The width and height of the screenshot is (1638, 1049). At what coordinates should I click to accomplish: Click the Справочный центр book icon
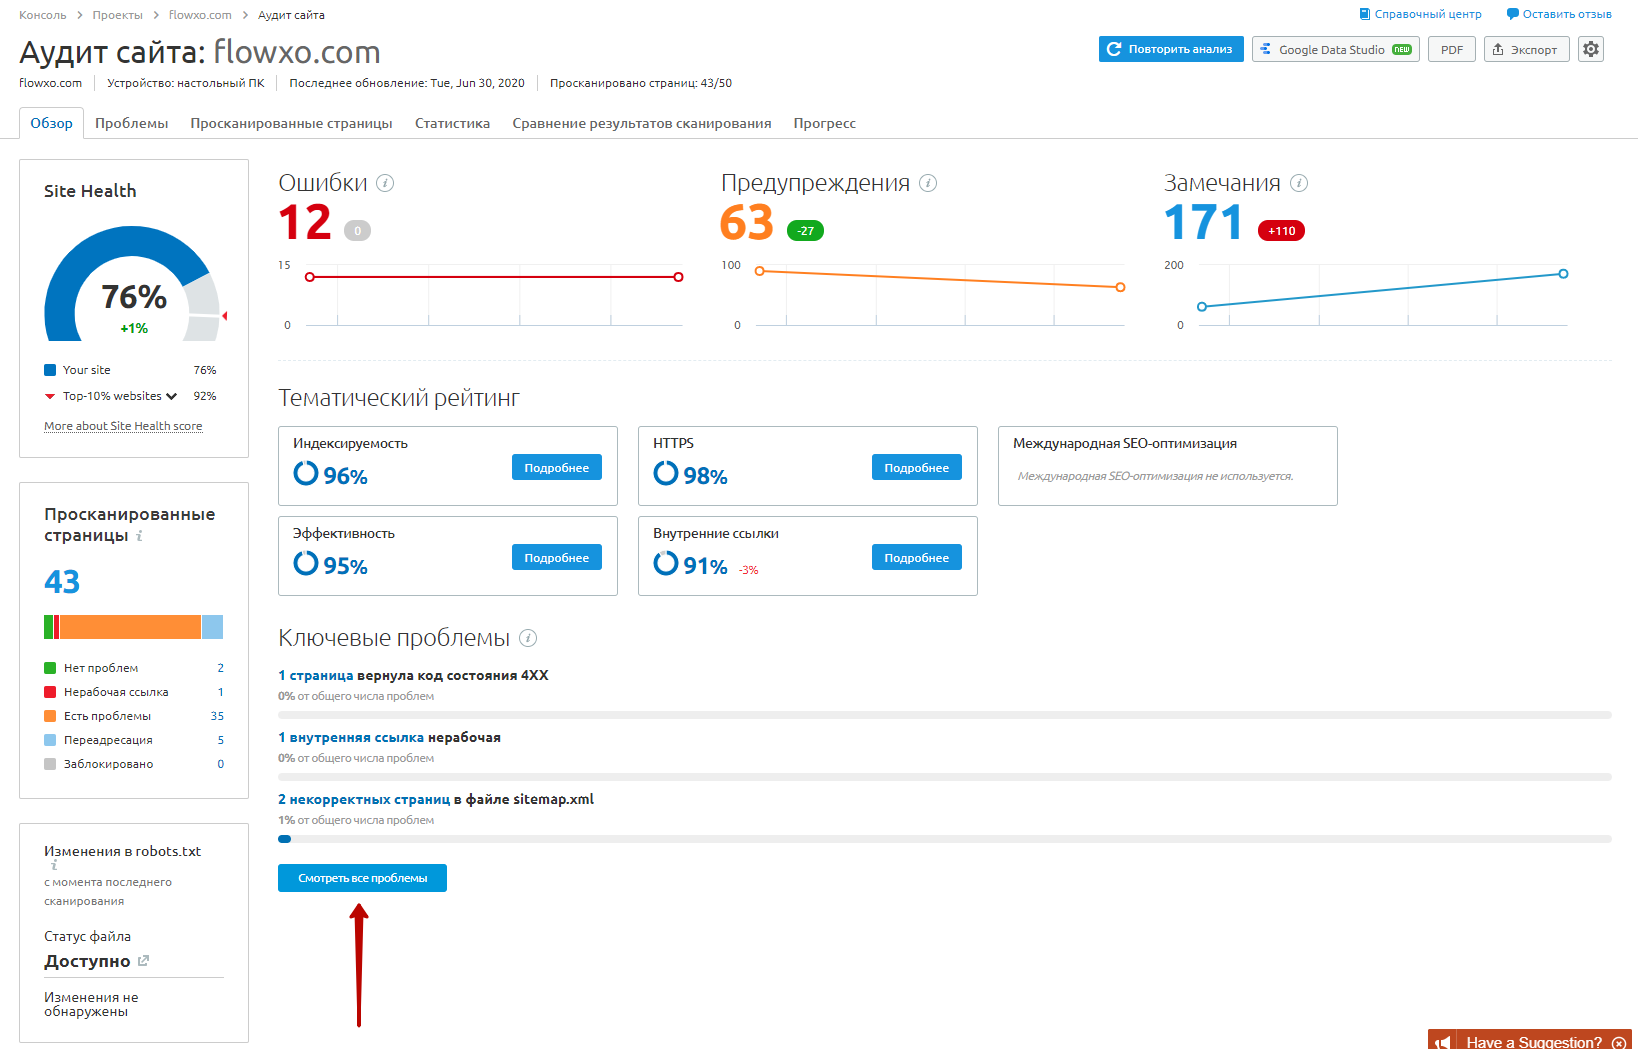(x=1365, y=14)
